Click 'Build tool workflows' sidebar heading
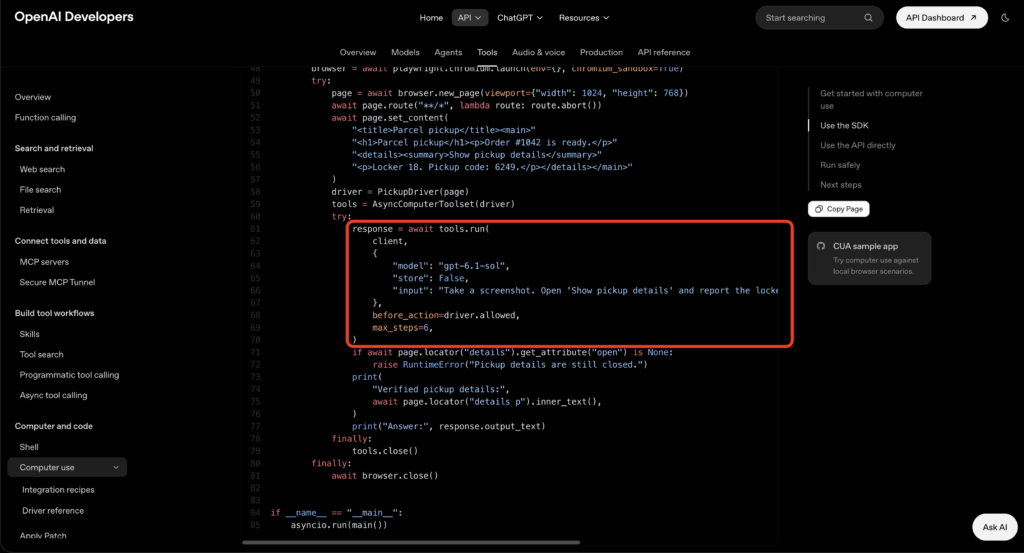This screenshot has height=553, width=1024. pyautogui.click(x=54, y=313)
